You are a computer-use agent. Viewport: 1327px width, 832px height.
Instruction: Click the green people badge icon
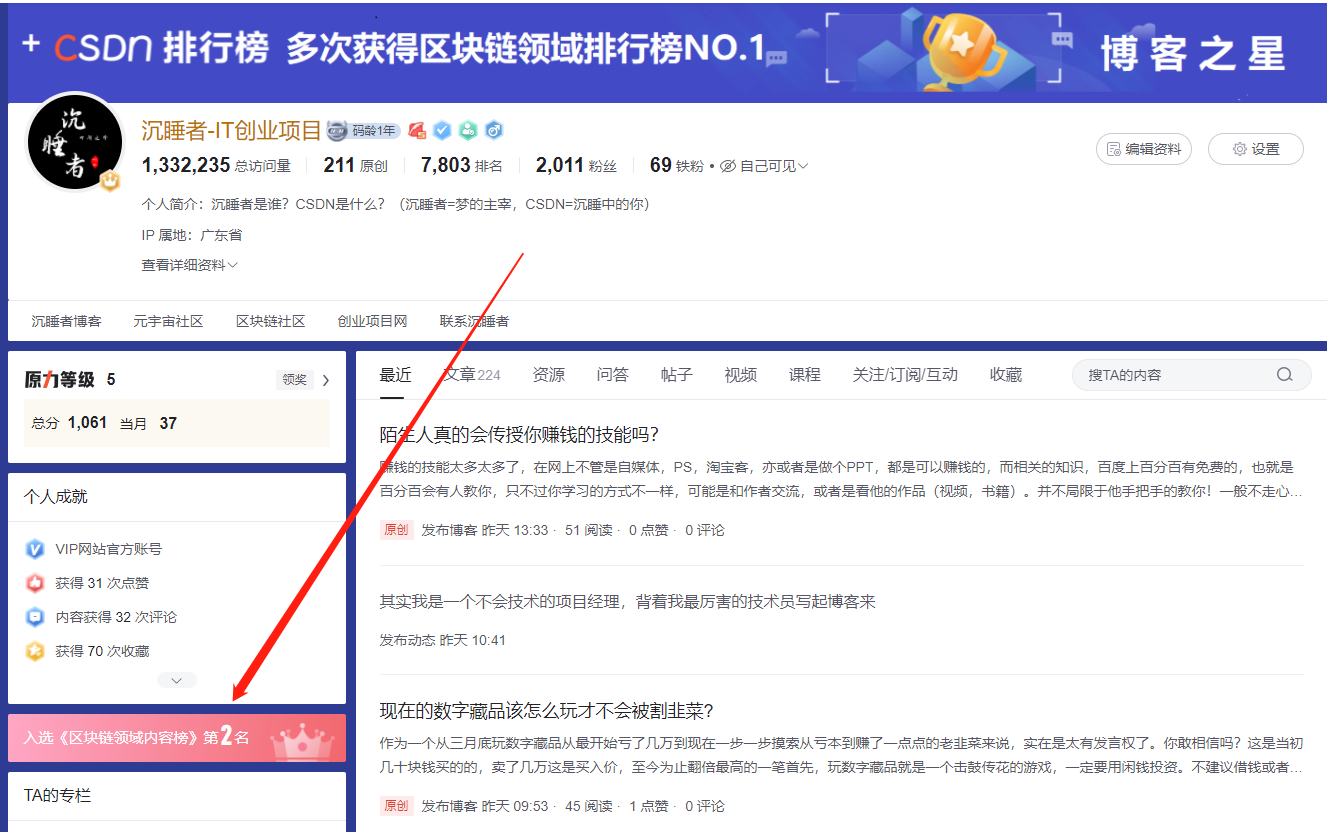[x=468, y=131]
